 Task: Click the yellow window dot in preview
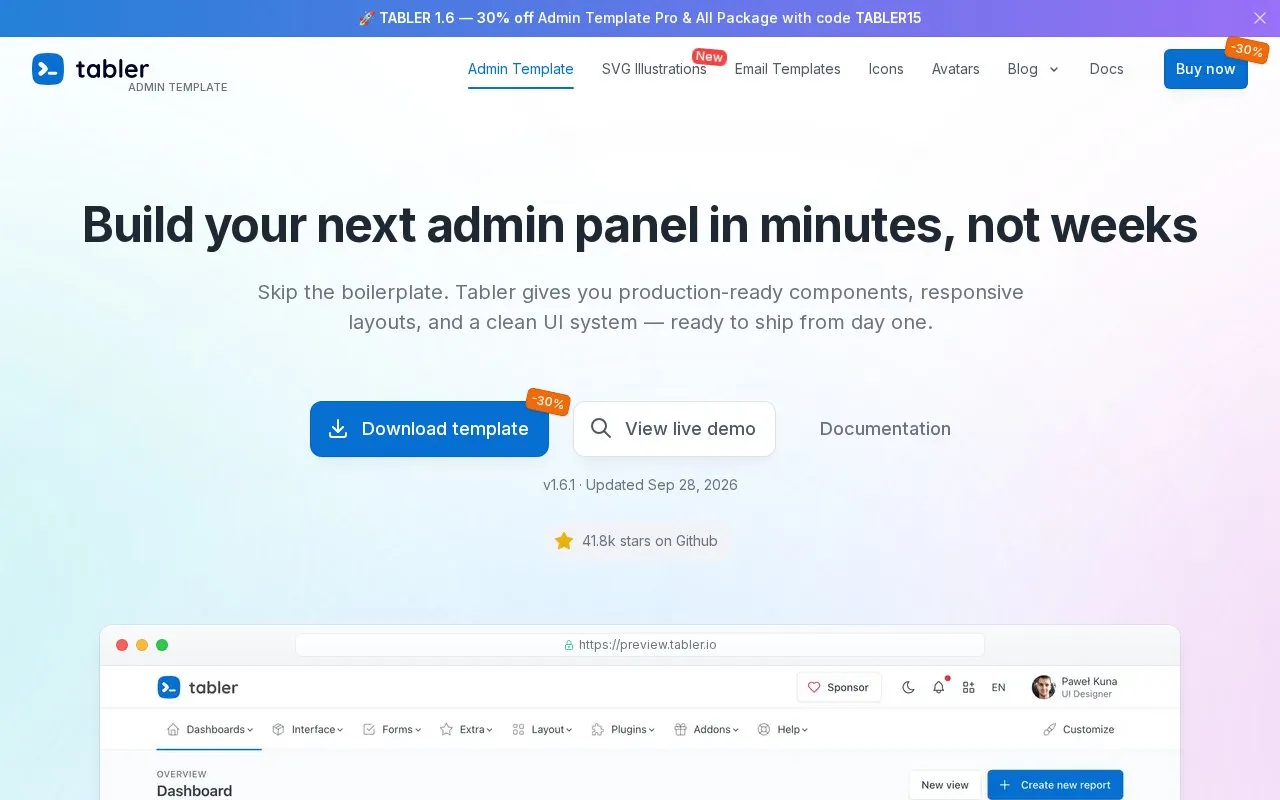coord(142,645)
